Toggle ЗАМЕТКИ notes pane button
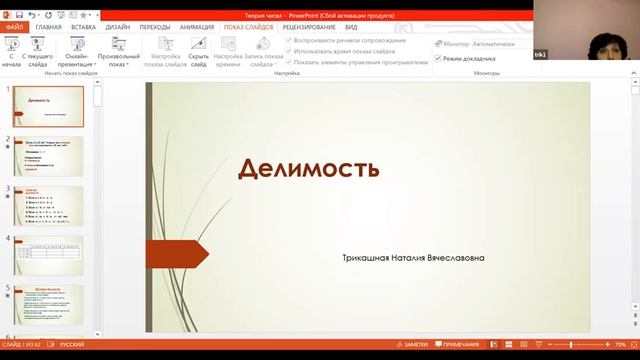The width and height of the screenshot is (640, 360). (412, 344)
